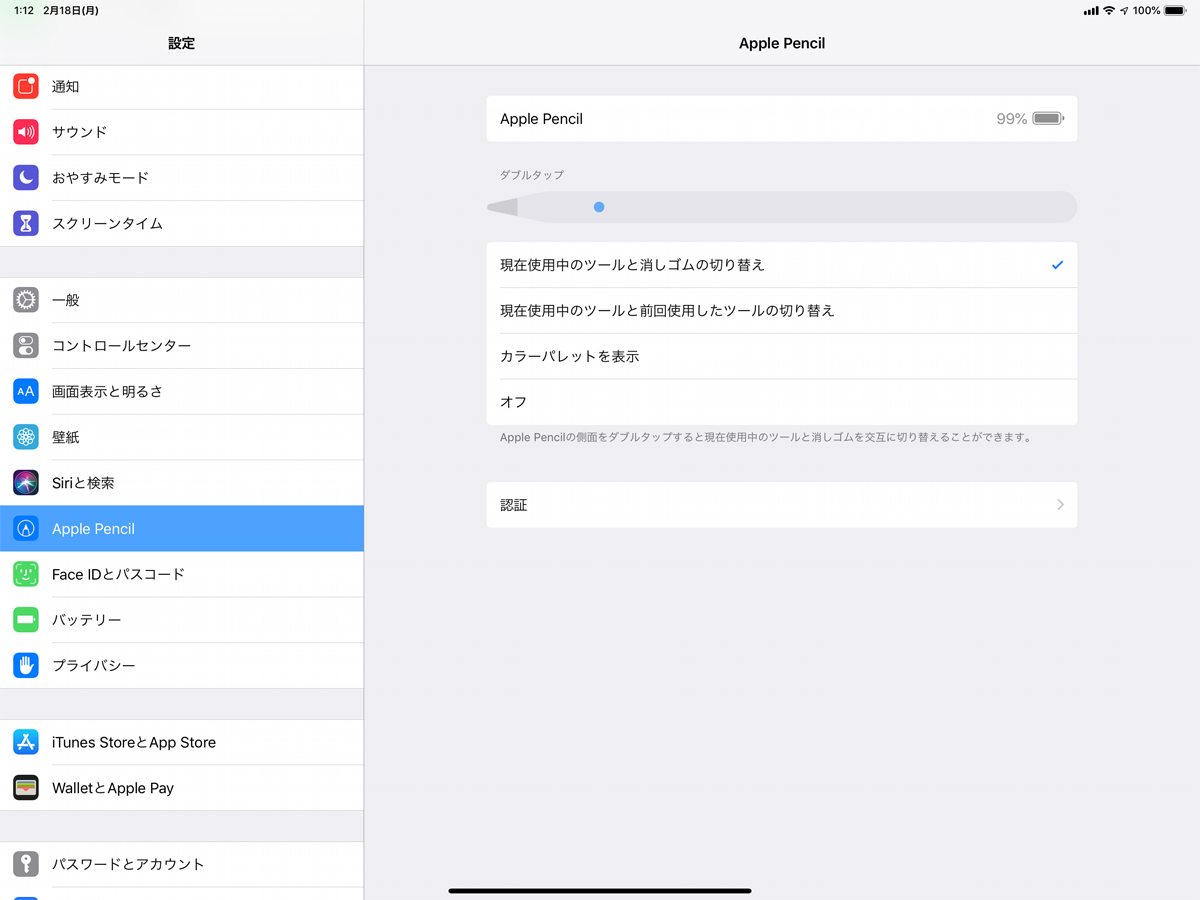The height and width of the screenshot is (900, 1200).
Task: Tap the Wallpaper (壁紙) flower icon
Action: coord(26,437)
